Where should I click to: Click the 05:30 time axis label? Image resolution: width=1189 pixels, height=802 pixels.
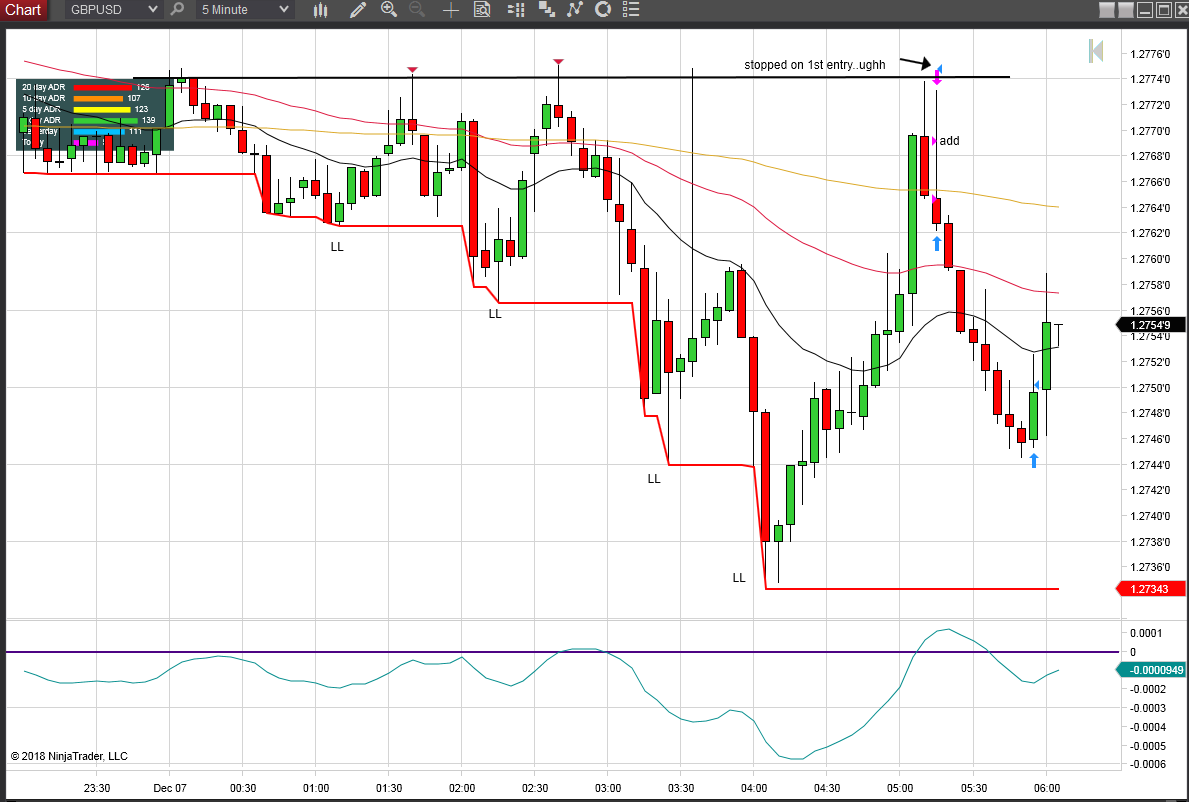[974, 788]
